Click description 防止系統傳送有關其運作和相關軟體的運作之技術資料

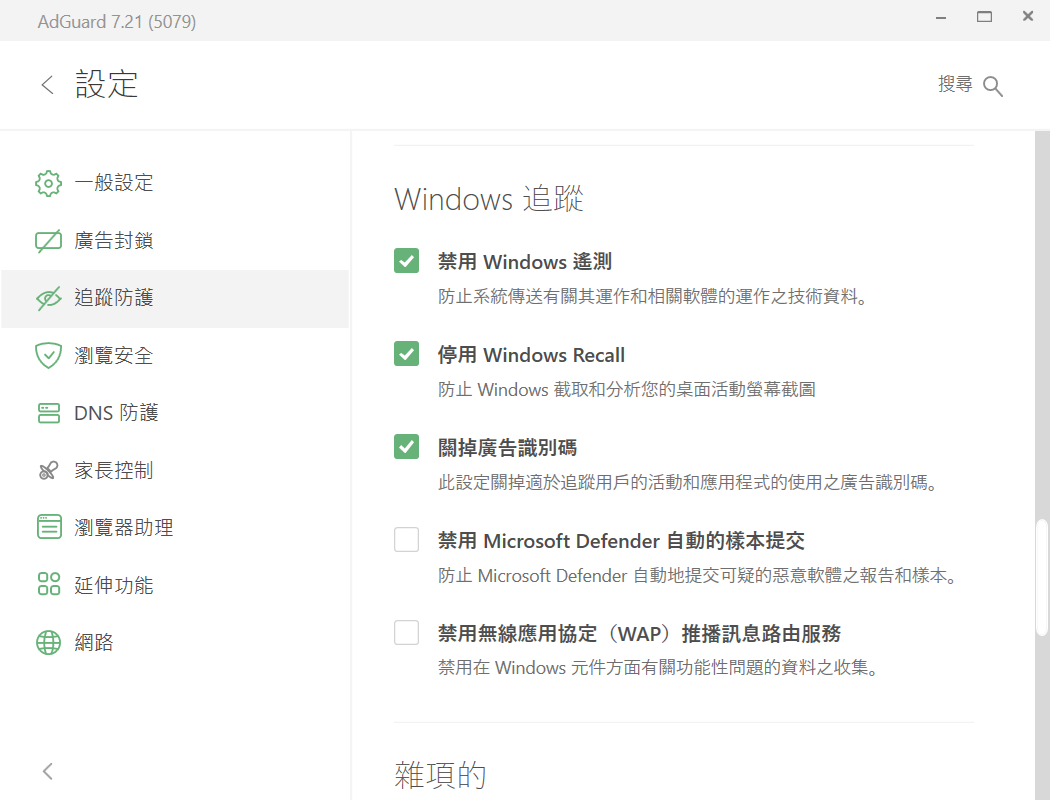(x=653, y=297)
